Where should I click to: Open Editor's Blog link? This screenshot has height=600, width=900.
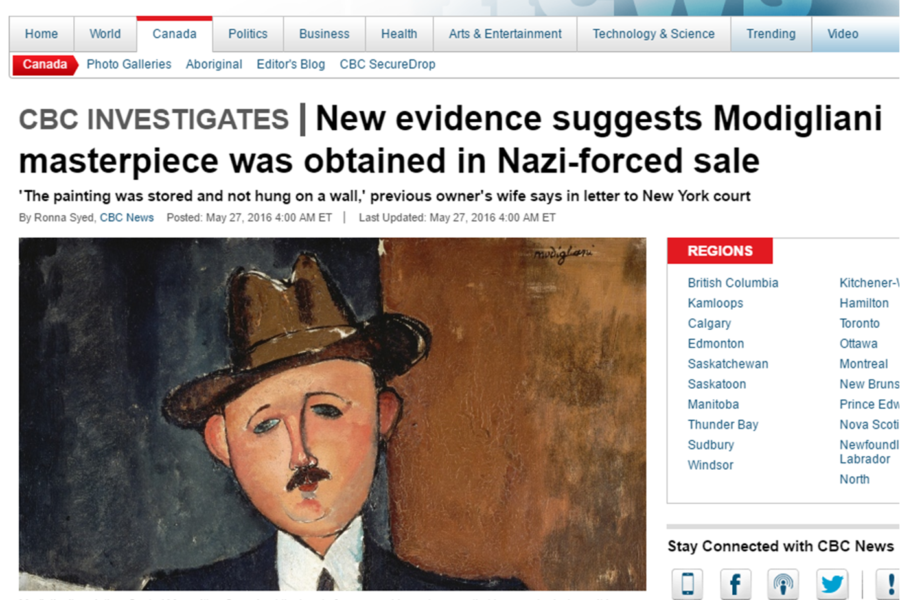291,64
